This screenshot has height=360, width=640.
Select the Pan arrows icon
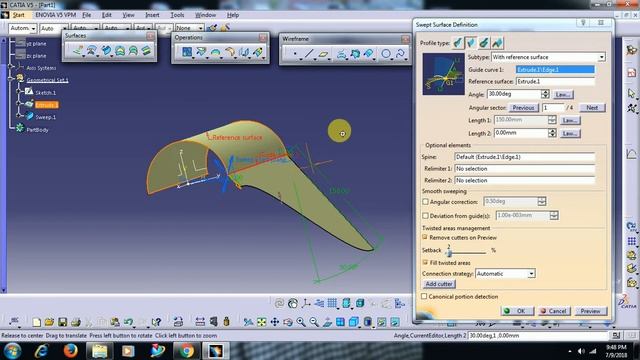(275, 322)
